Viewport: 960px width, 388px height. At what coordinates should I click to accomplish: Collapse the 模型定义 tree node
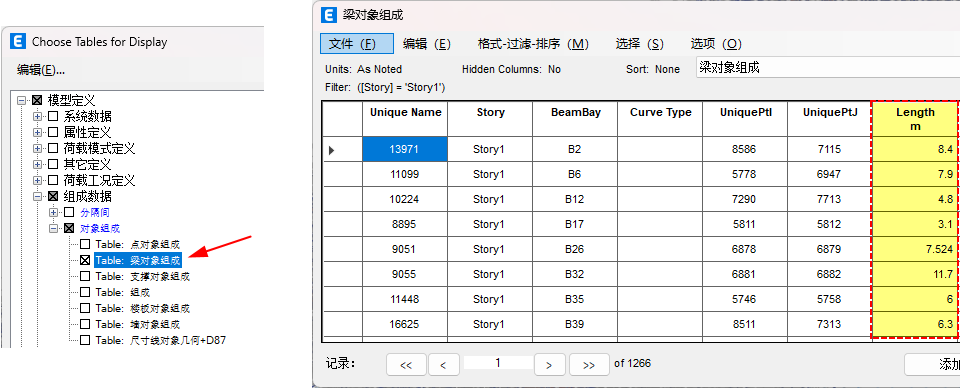point(22,100)
